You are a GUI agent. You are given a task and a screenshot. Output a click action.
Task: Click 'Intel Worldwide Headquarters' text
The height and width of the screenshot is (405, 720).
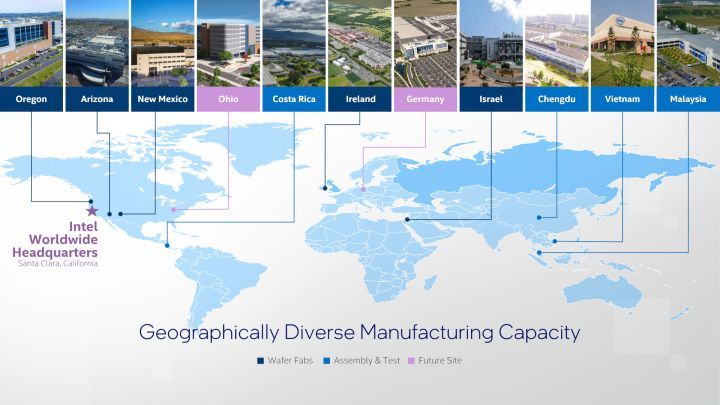[x=55, y=239]
